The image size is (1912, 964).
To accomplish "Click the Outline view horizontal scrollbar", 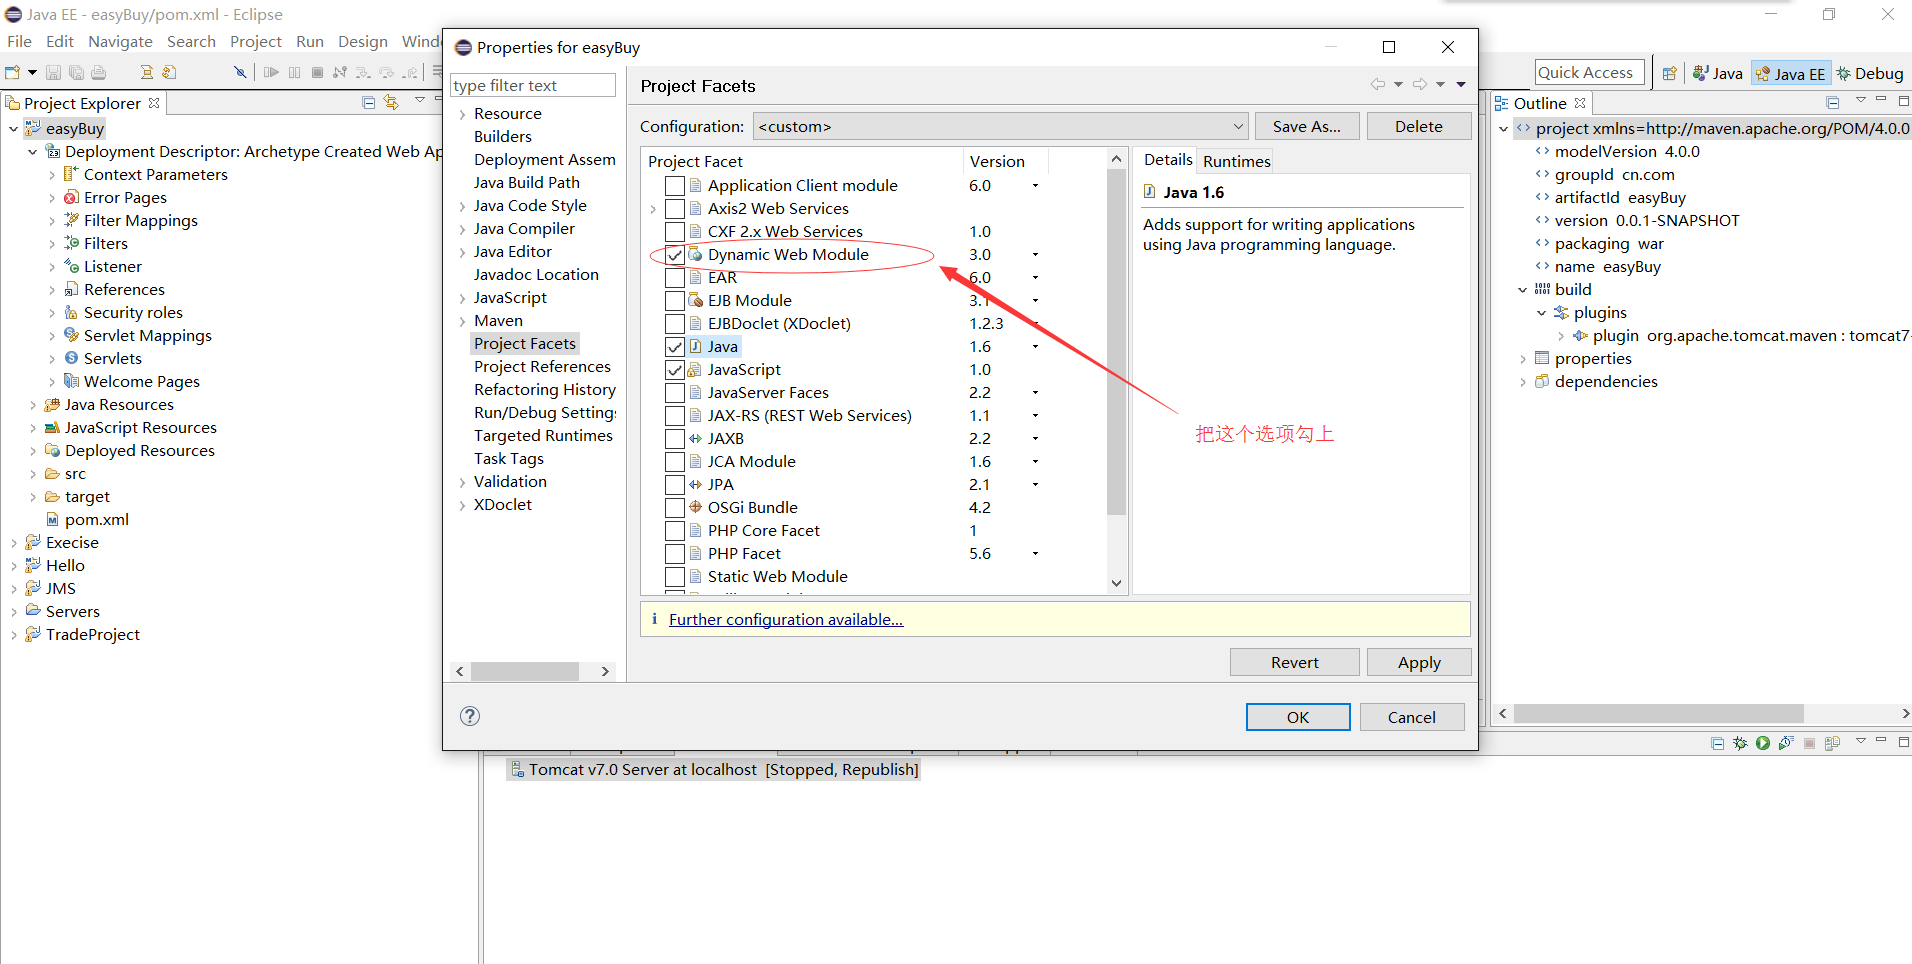I will [x=1658, y=714].
